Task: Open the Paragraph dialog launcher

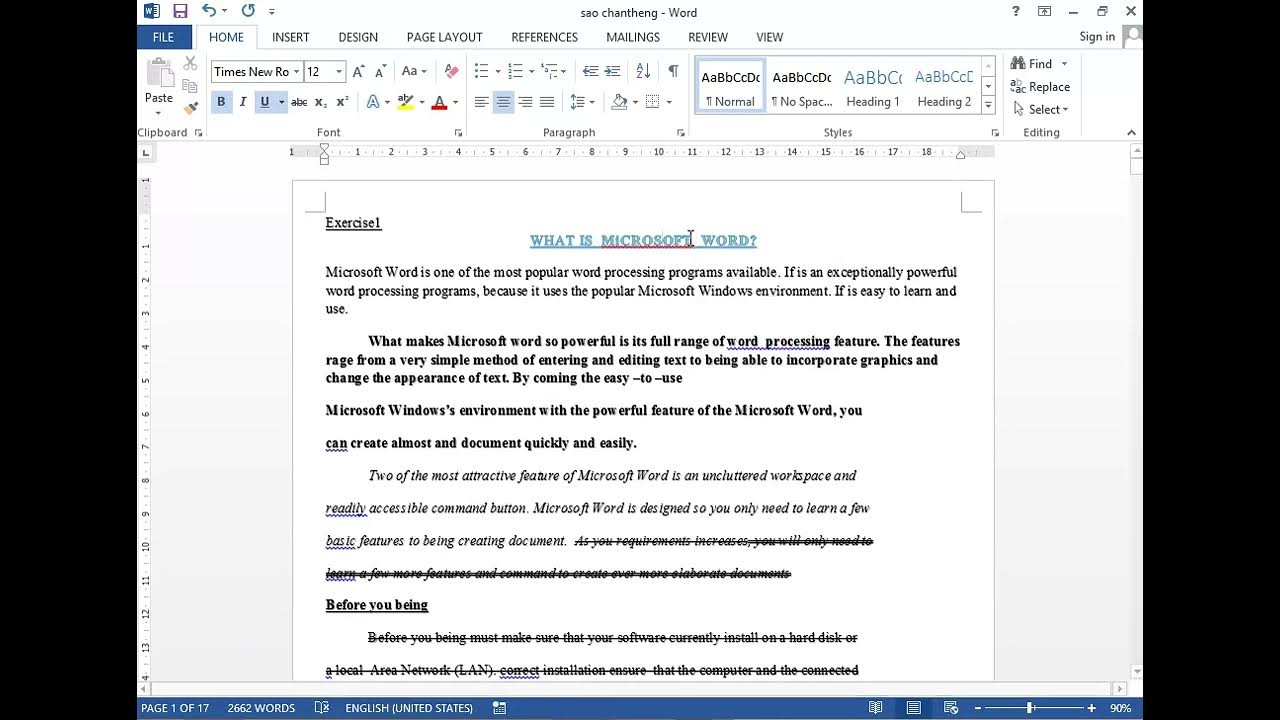Action: coord(681,133)
